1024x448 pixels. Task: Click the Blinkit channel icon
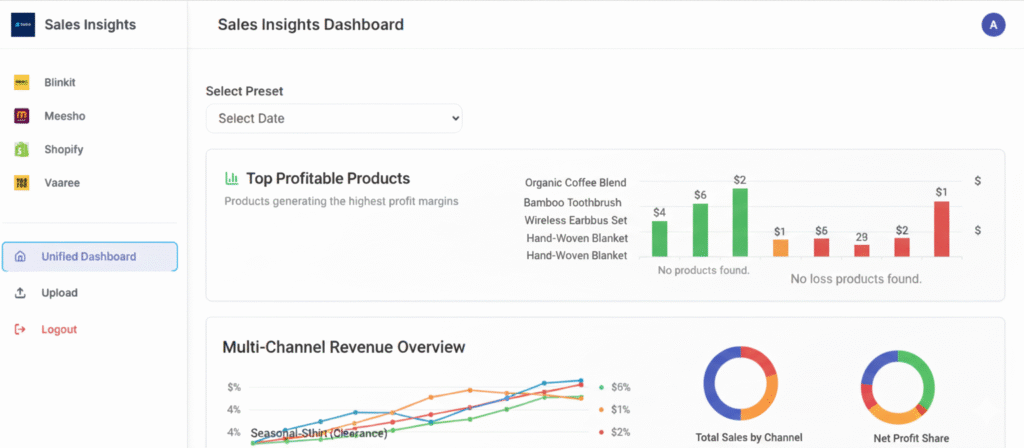(21, 83)
